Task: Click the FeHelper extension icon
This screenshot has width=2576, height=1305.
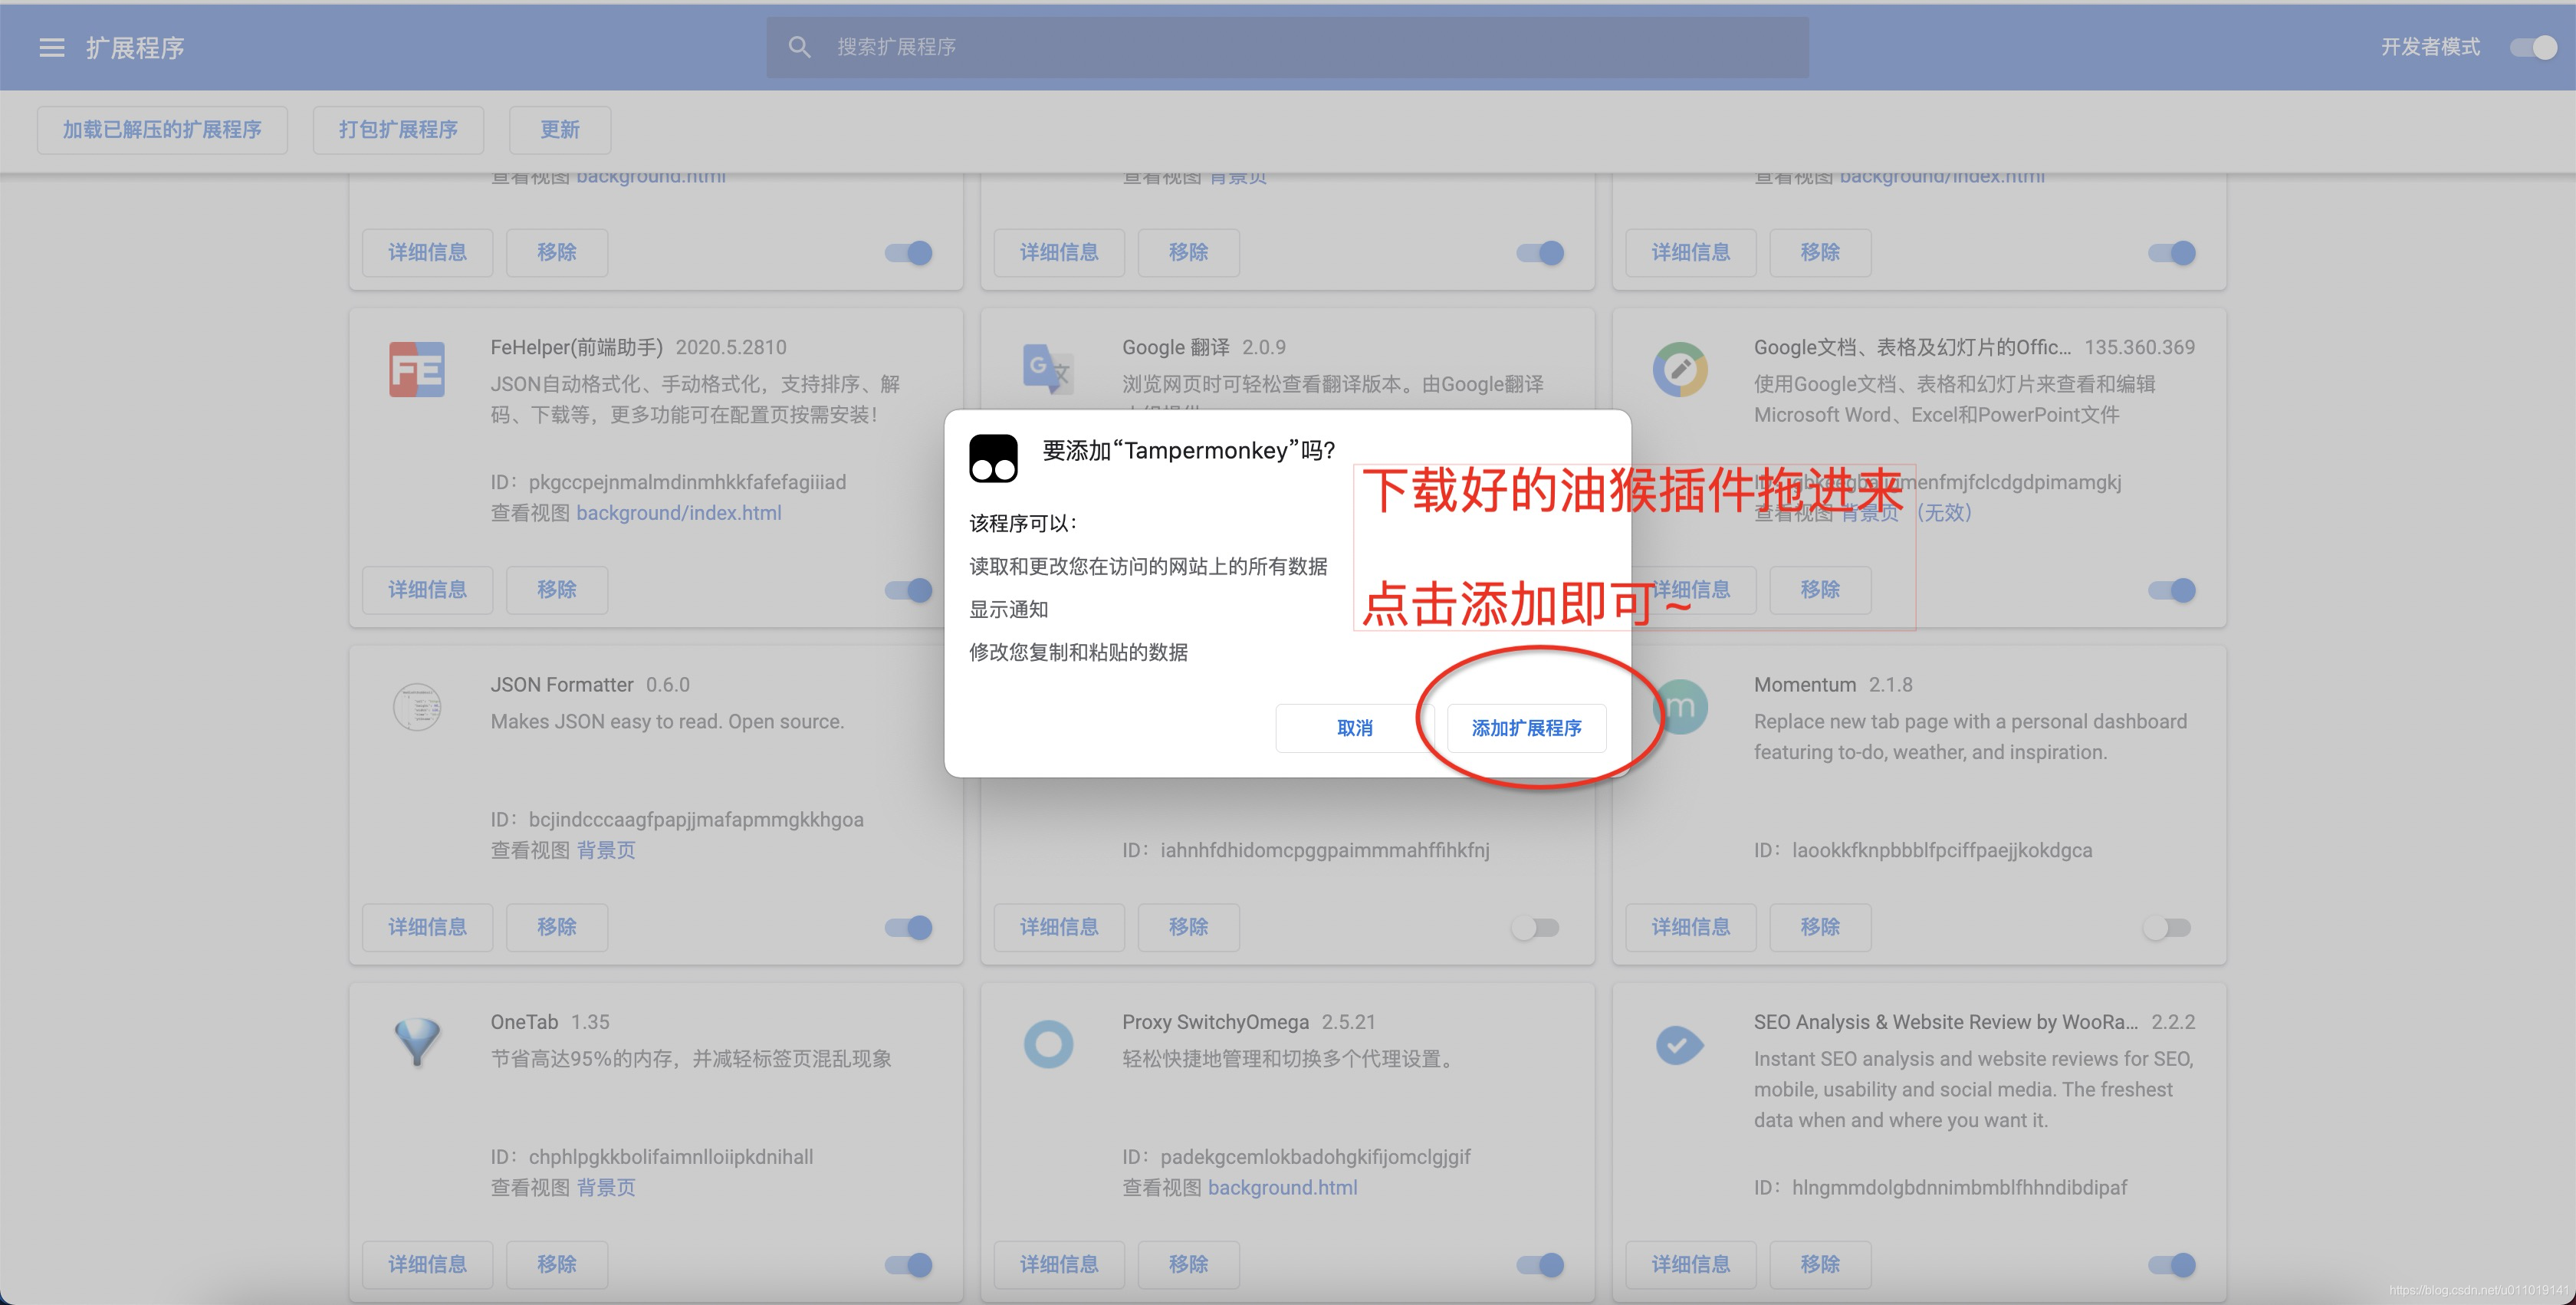Action: 417,370
